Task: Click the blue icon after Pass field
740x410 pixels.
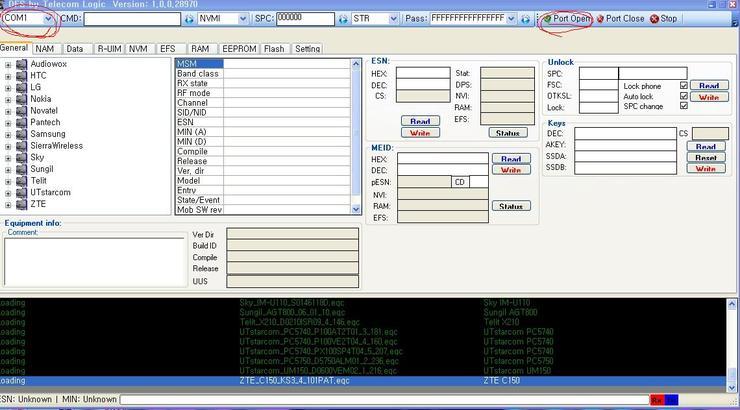Action: (526, 18)
